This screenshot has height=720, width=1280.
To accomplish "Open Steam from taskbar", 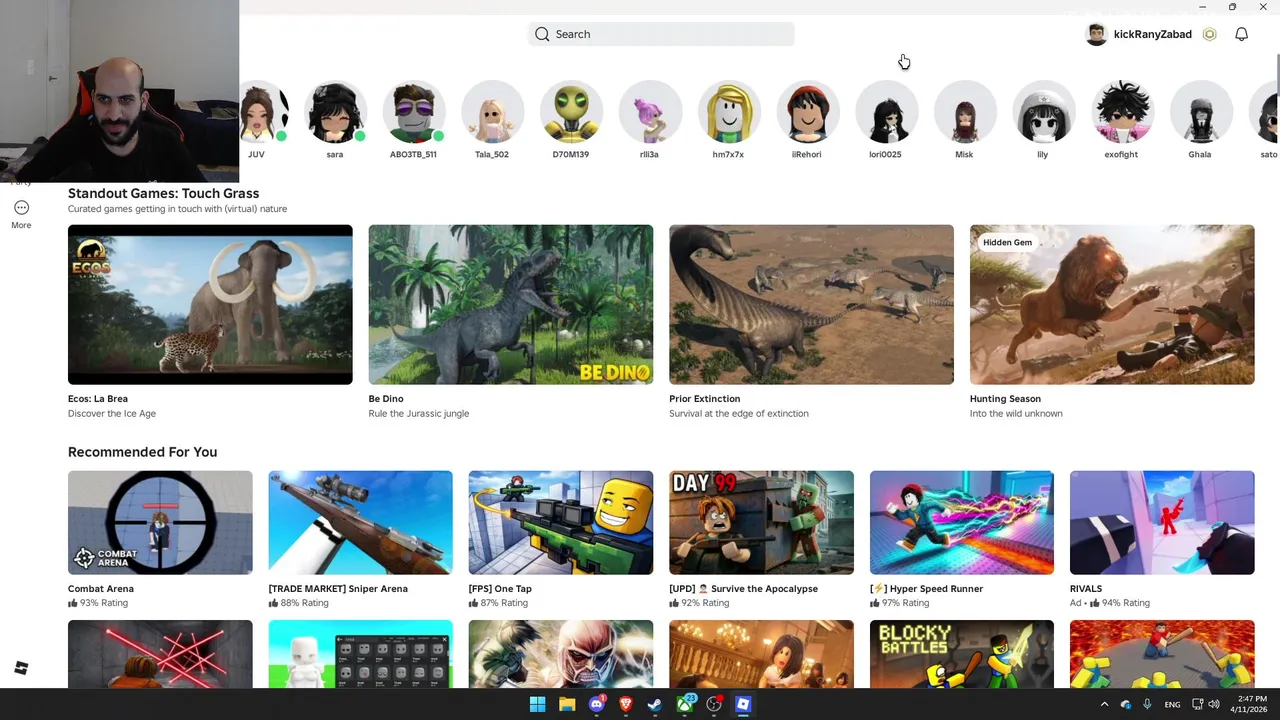I will [655, 704].
